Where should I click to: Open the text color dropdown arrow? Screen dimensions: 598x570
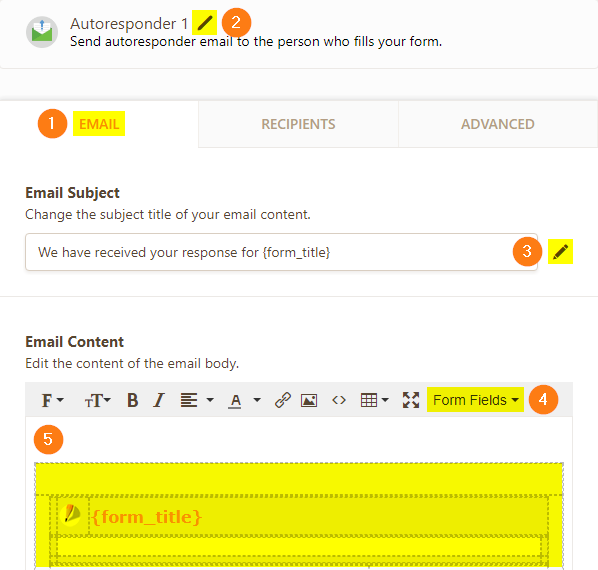click(257, 400)
